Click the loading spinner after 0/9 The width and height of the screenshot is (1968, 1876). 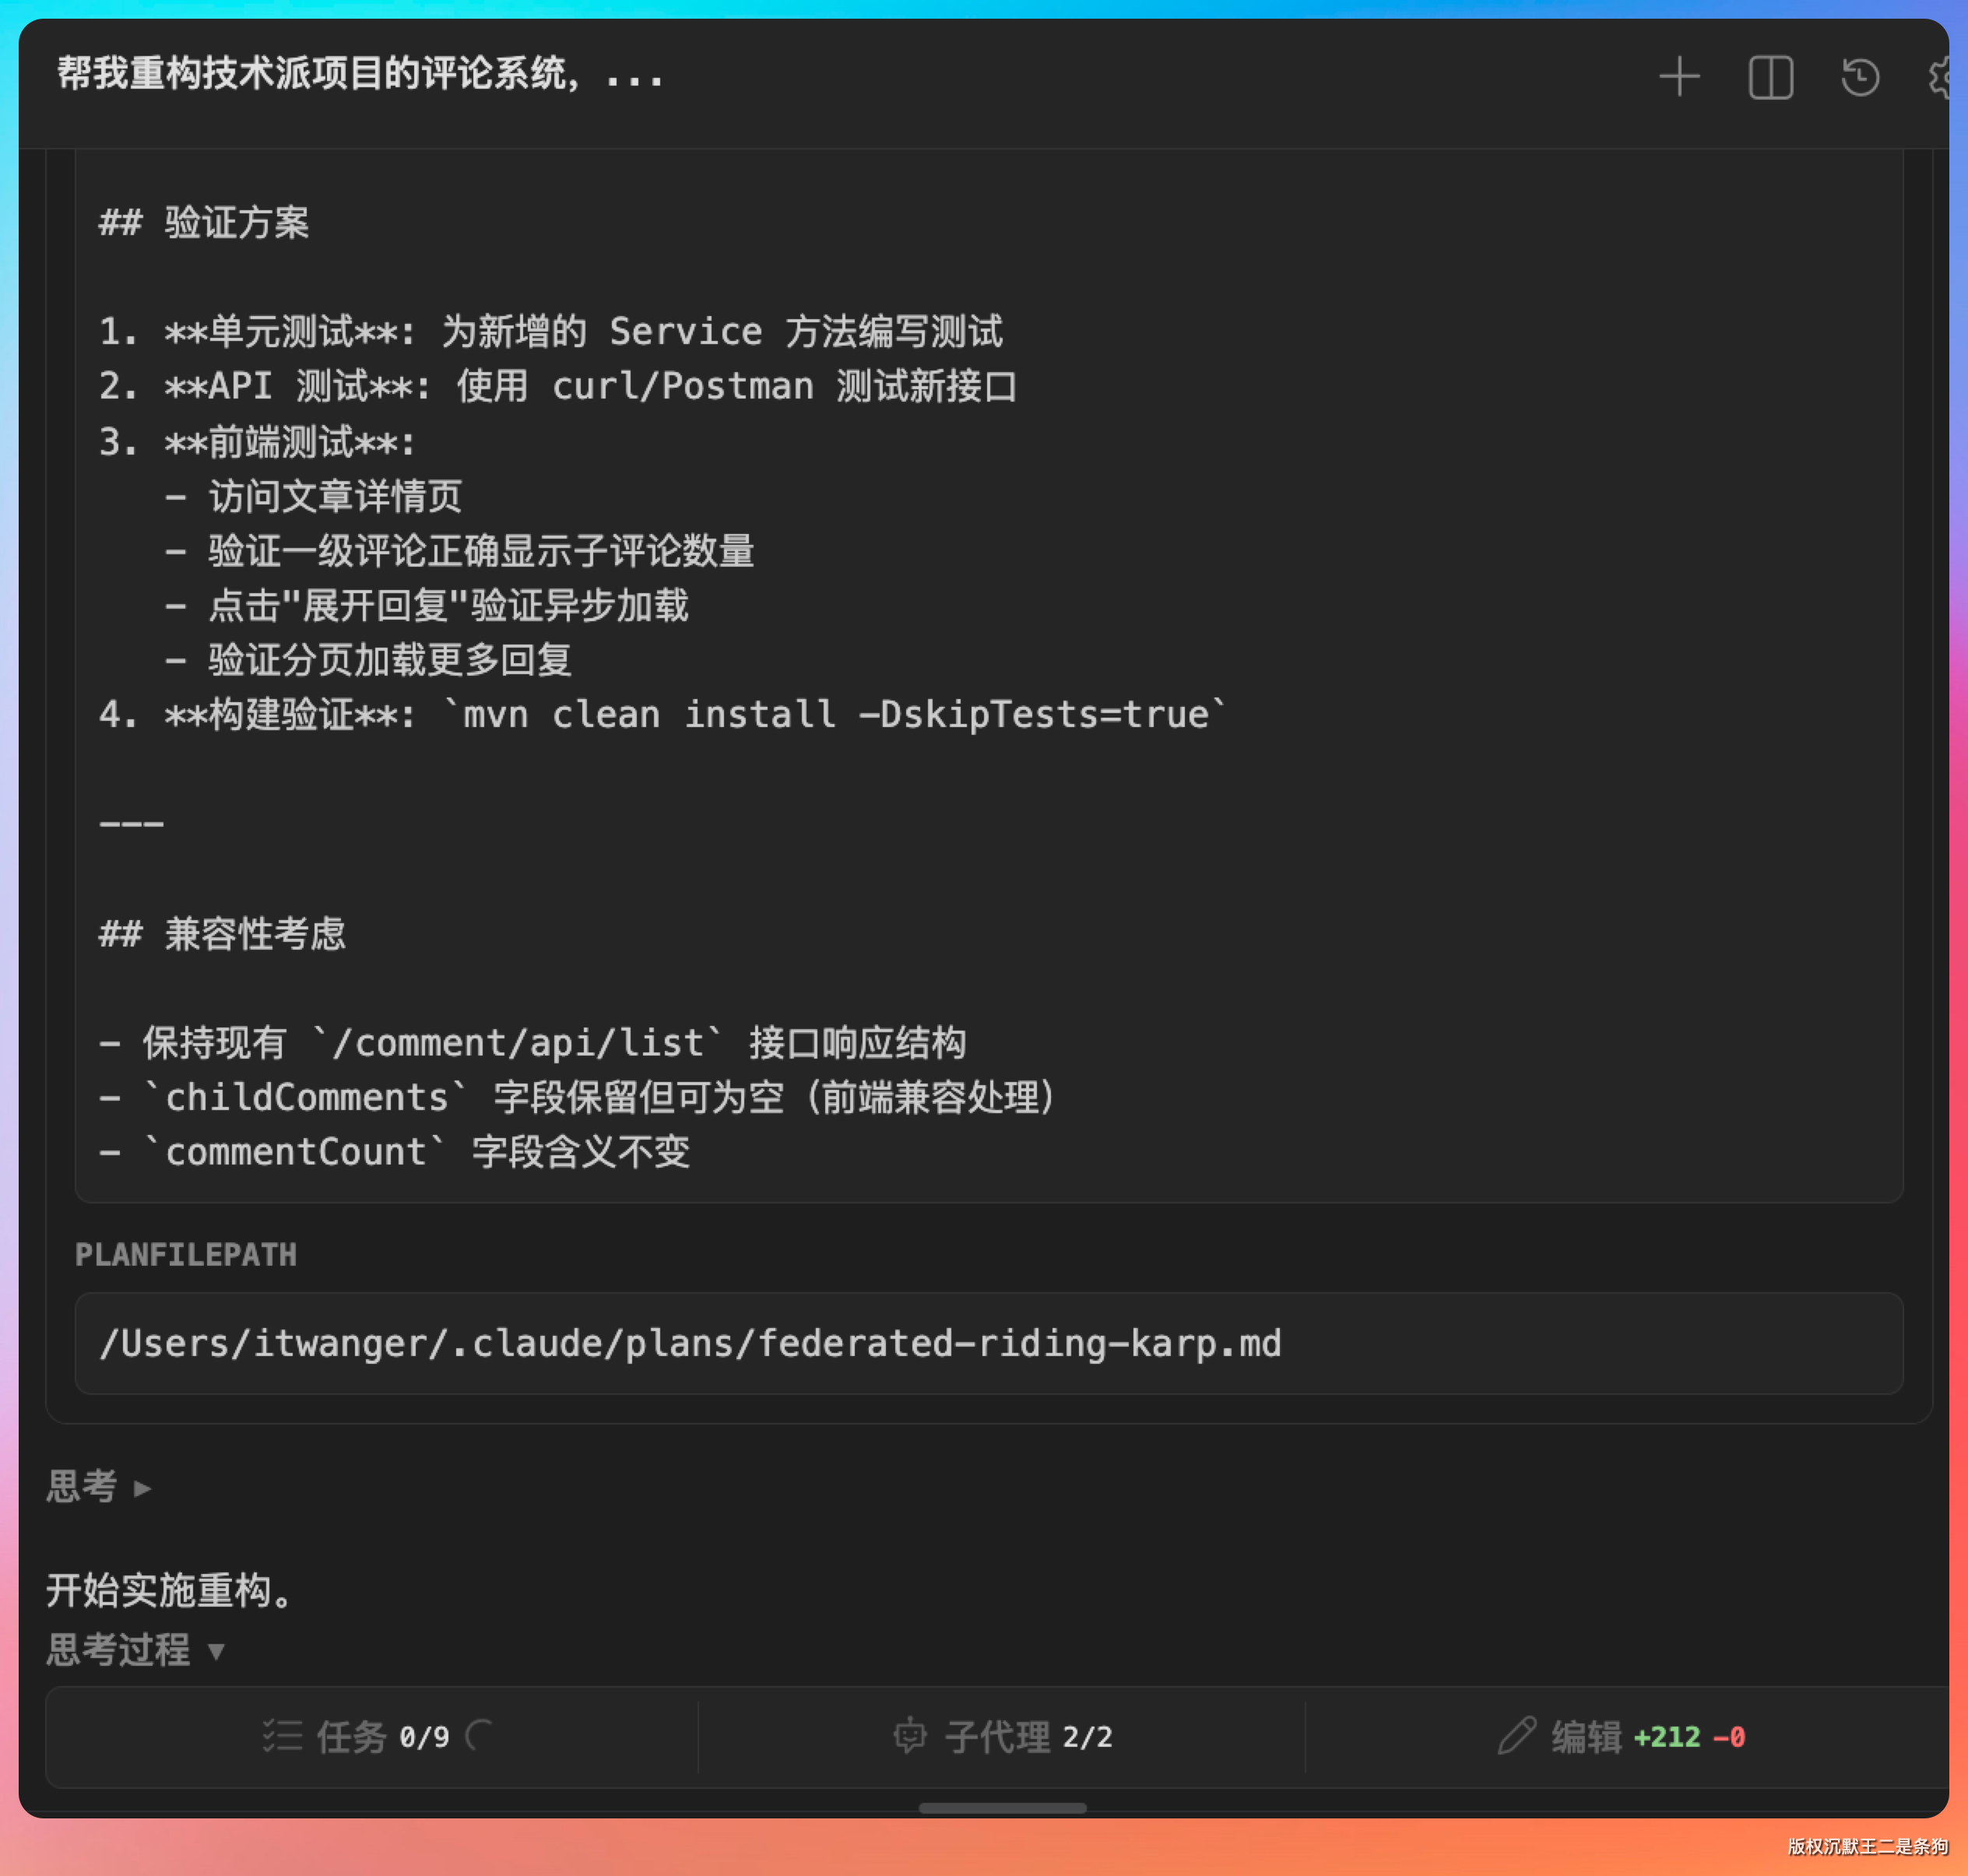(480, 1736)
